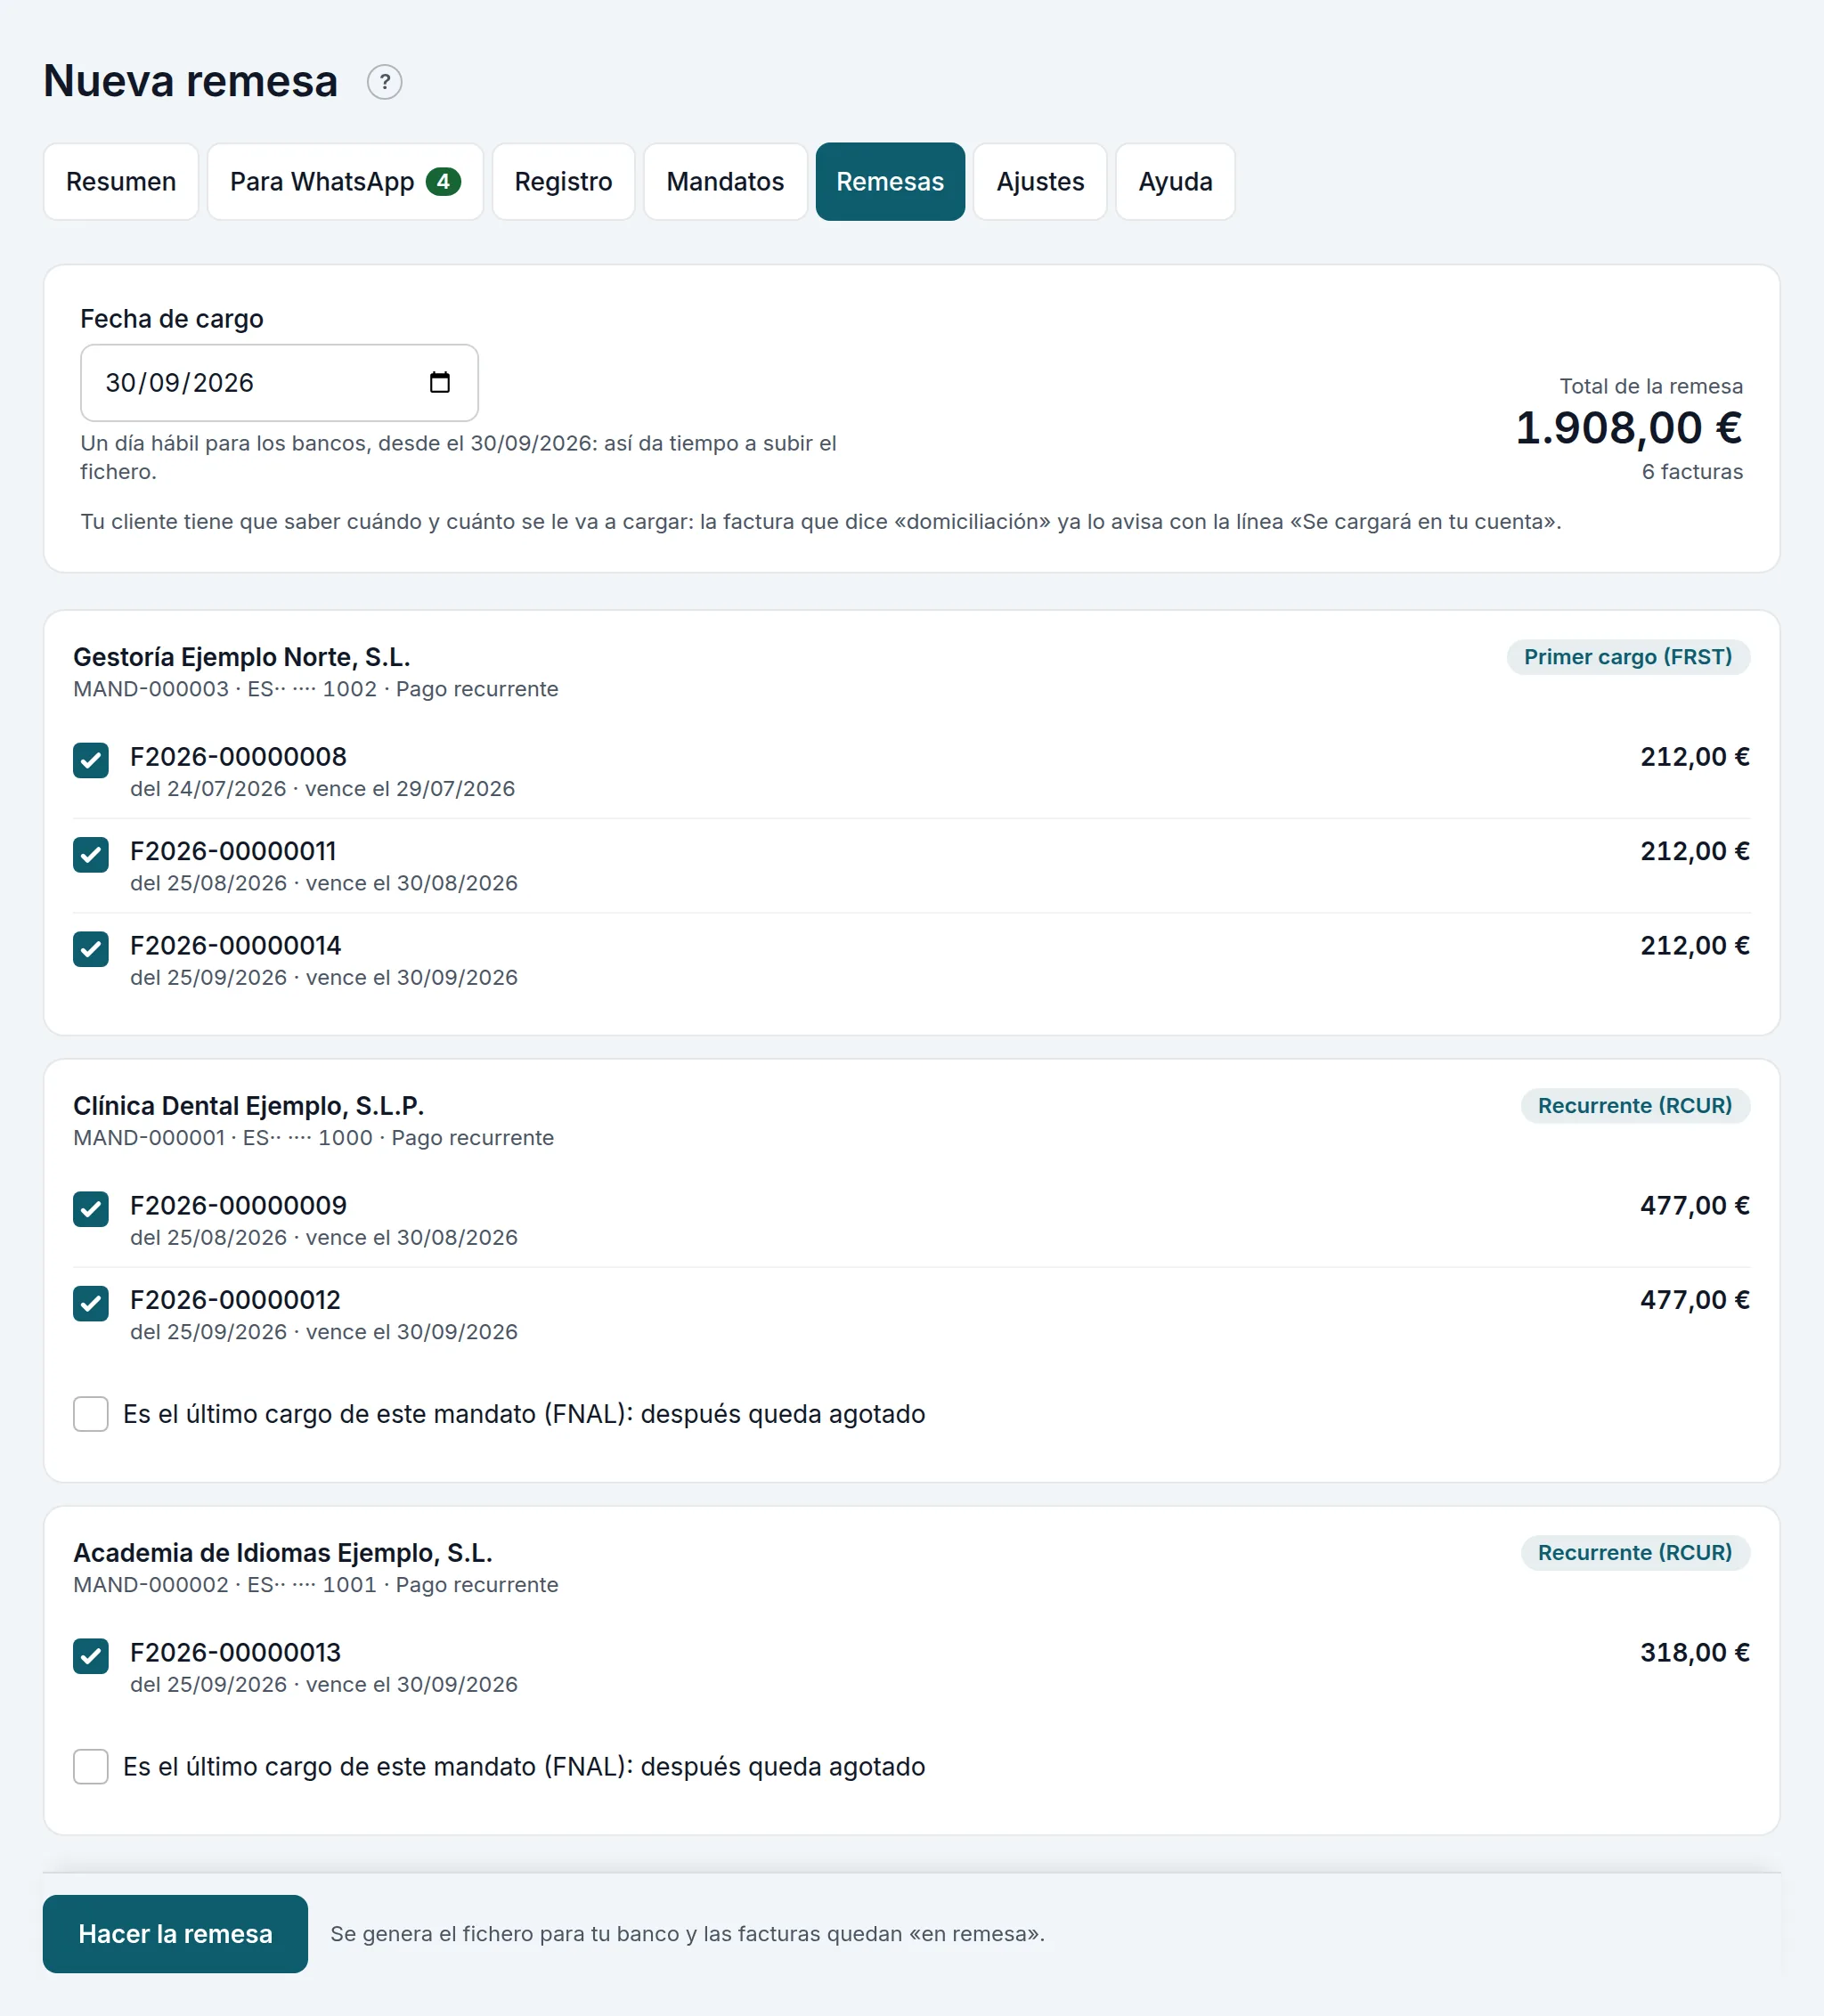Mark Clínica Dental mandate as last charge (FNAL)

point(91,1414)
